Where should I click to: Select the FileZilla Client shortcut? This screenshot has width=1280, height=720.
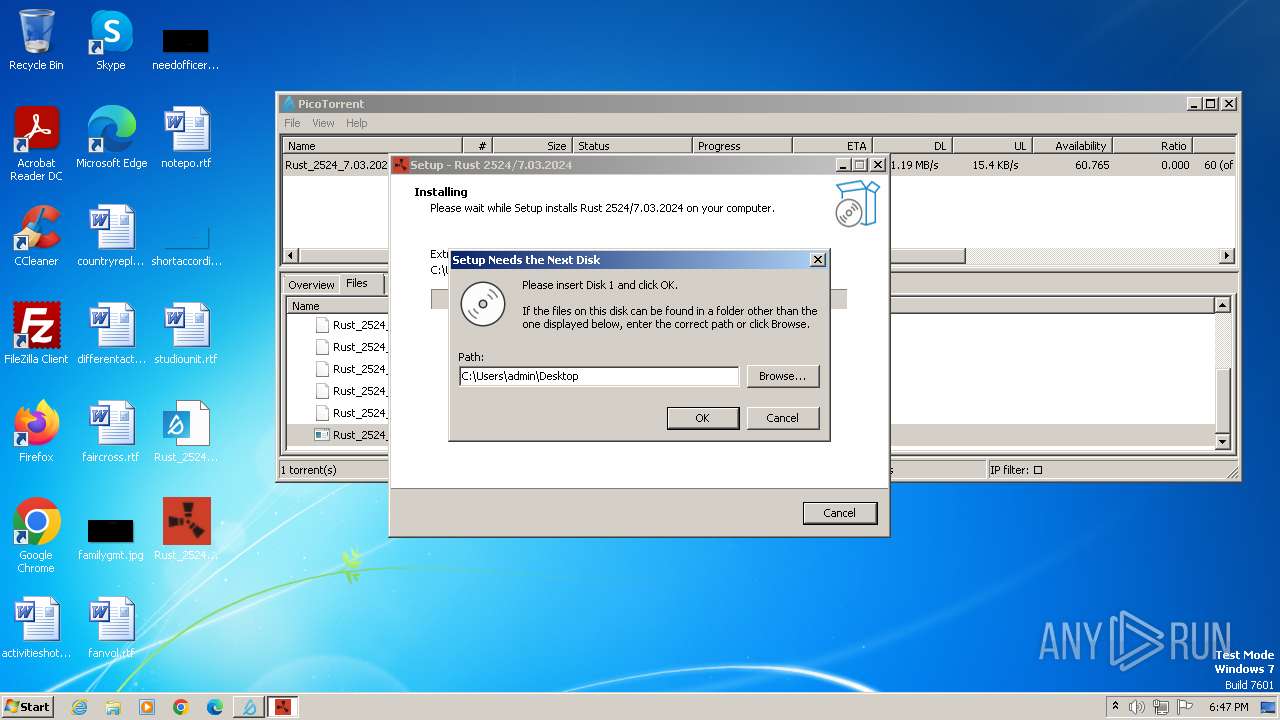36,334
